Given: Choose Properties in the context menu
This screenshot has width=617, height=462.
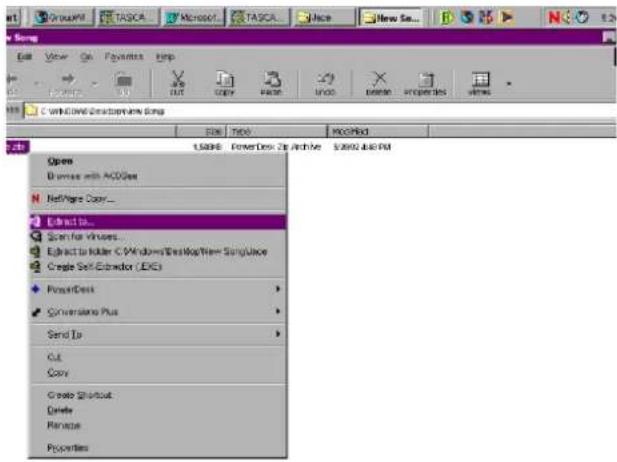Looking at the screenshot, I should (68, 447).
